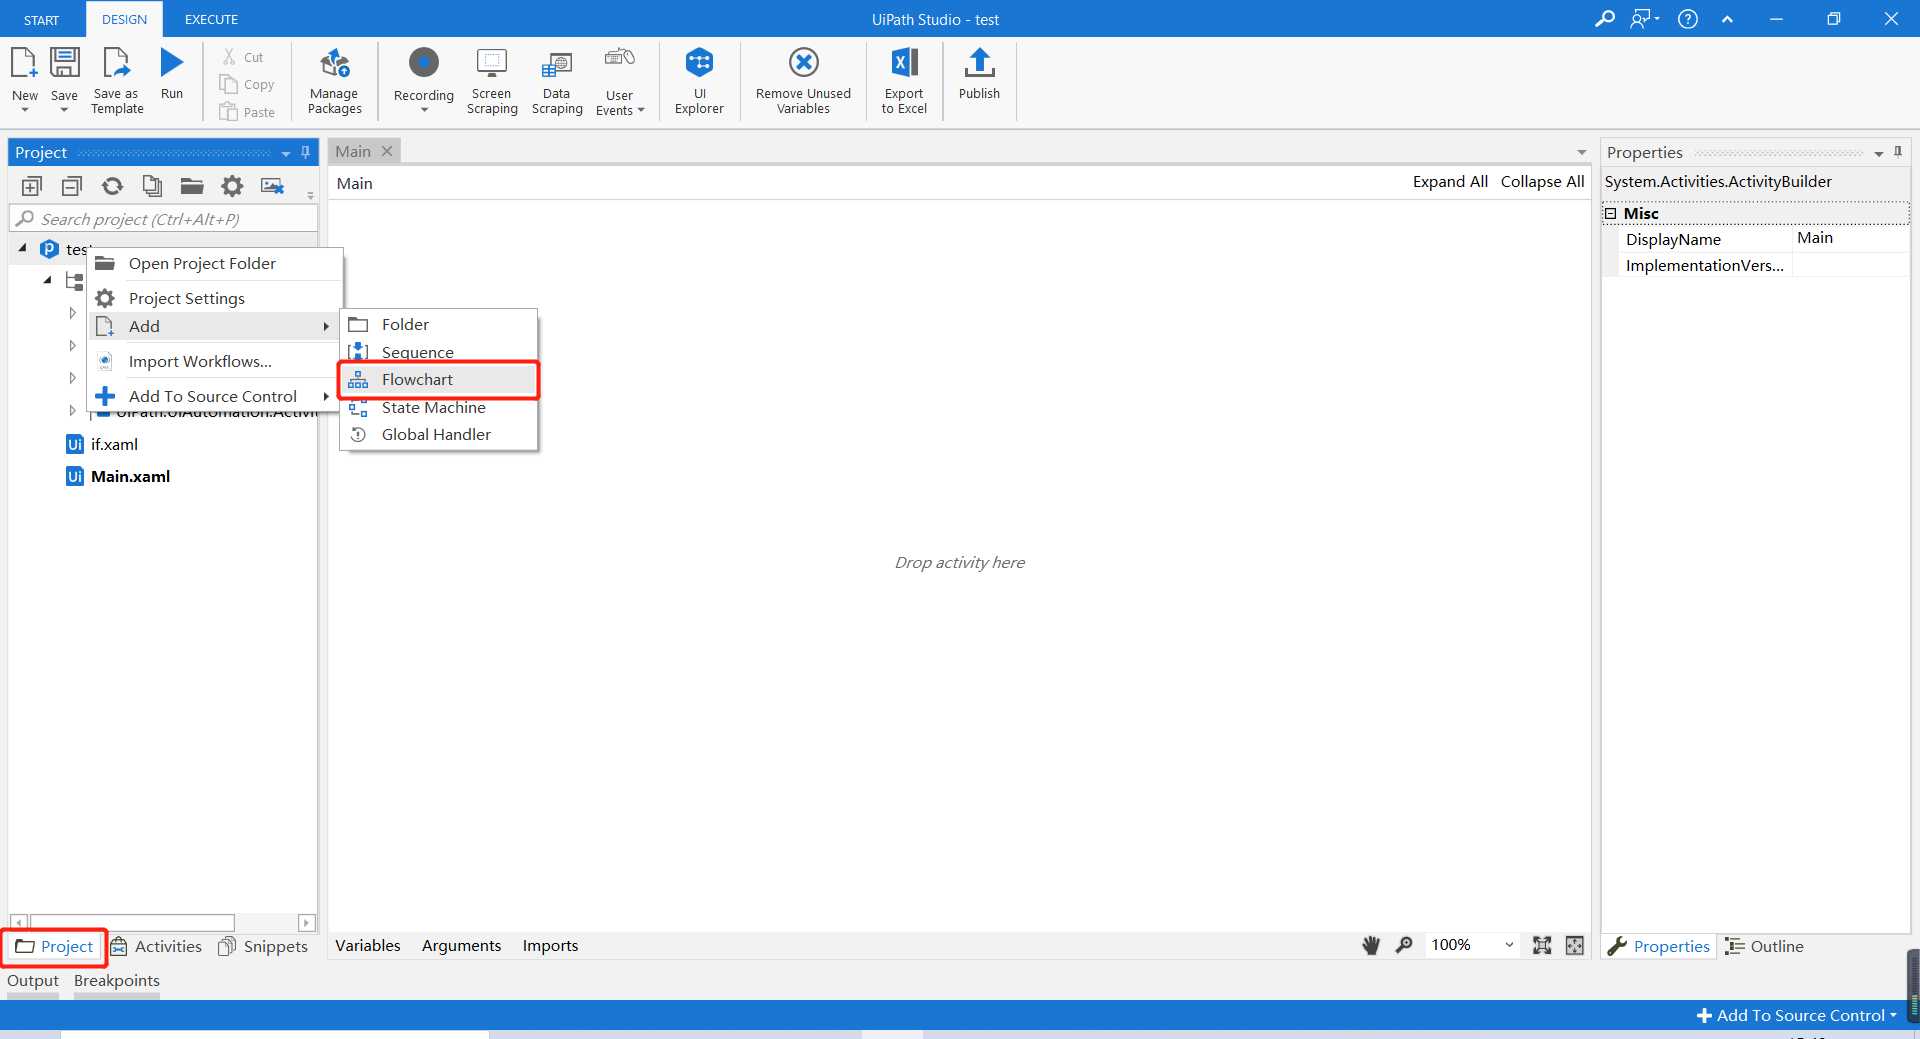Switch to the EXECUTE ribbon tab

211,19
